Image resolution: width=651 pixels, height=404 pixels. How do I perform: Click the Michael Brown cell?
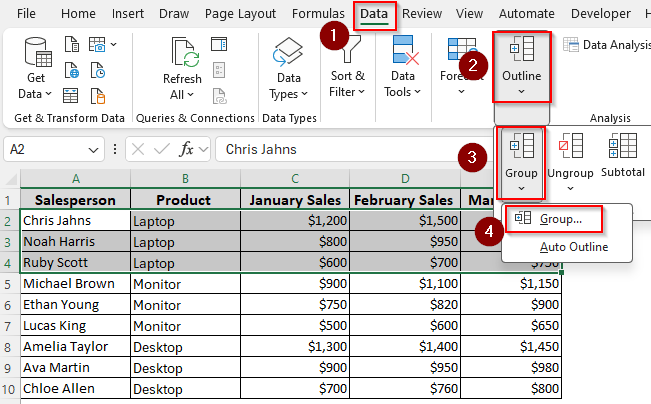(x=76, y=284)
